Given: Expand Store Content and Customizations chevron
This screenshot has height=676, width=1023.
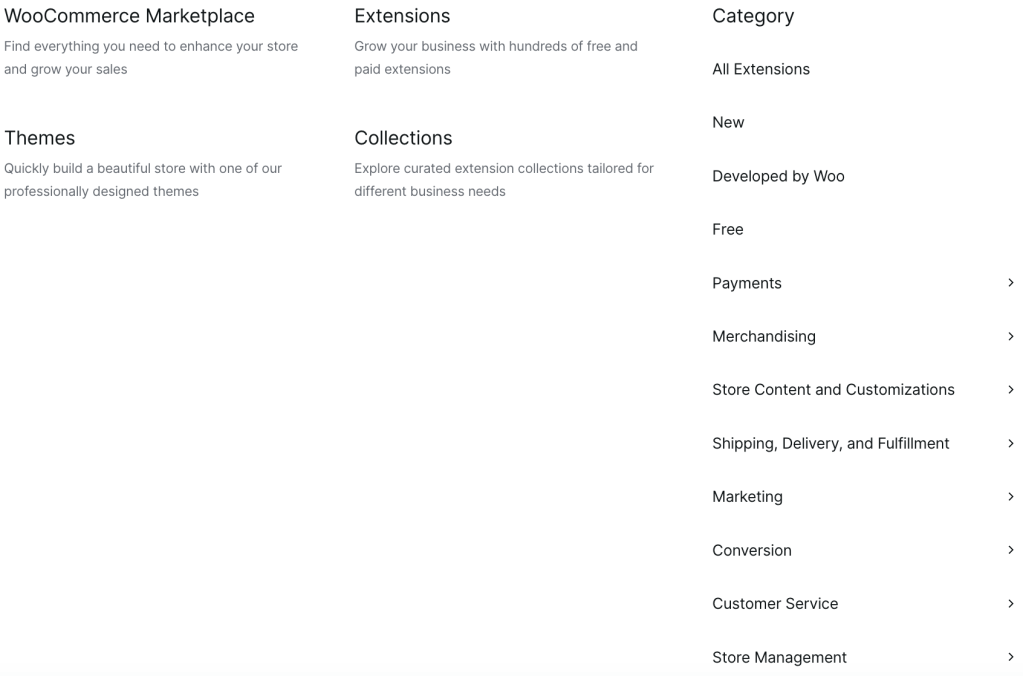Looking at the screenshot, I should pos(1011,390).
